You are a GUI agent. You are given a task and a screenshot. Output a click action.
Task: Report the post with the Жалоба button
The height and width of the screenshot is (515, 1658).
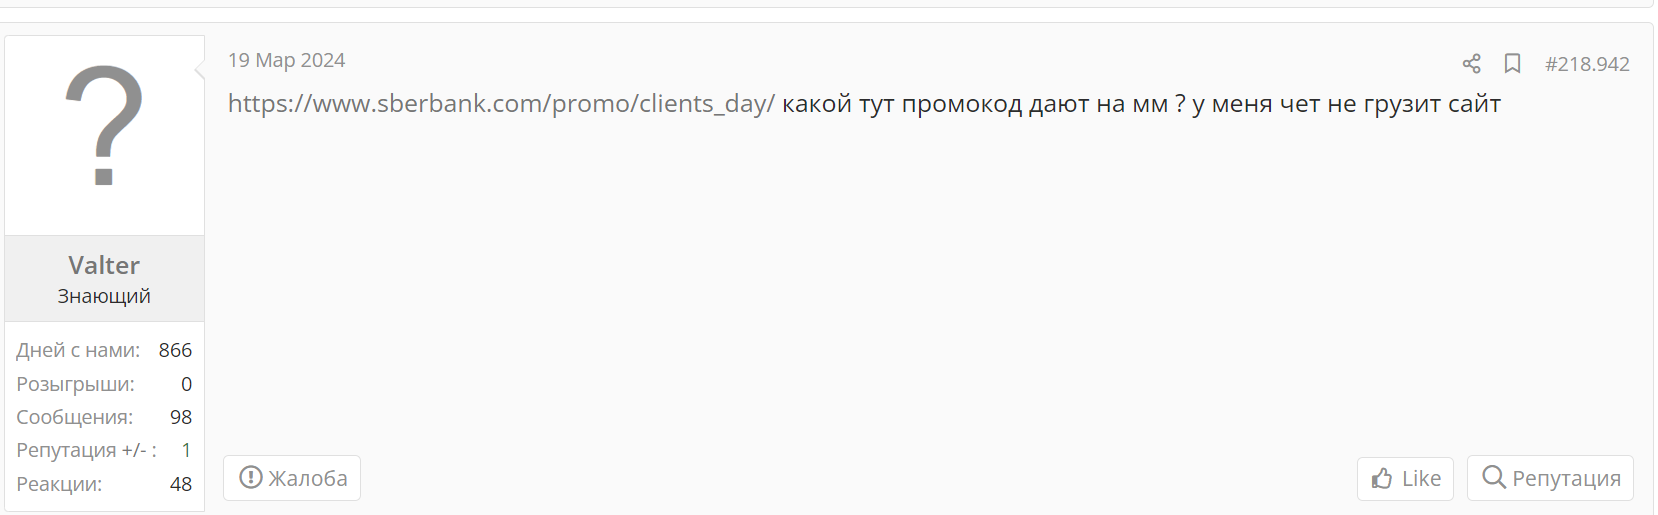point(292,478)
